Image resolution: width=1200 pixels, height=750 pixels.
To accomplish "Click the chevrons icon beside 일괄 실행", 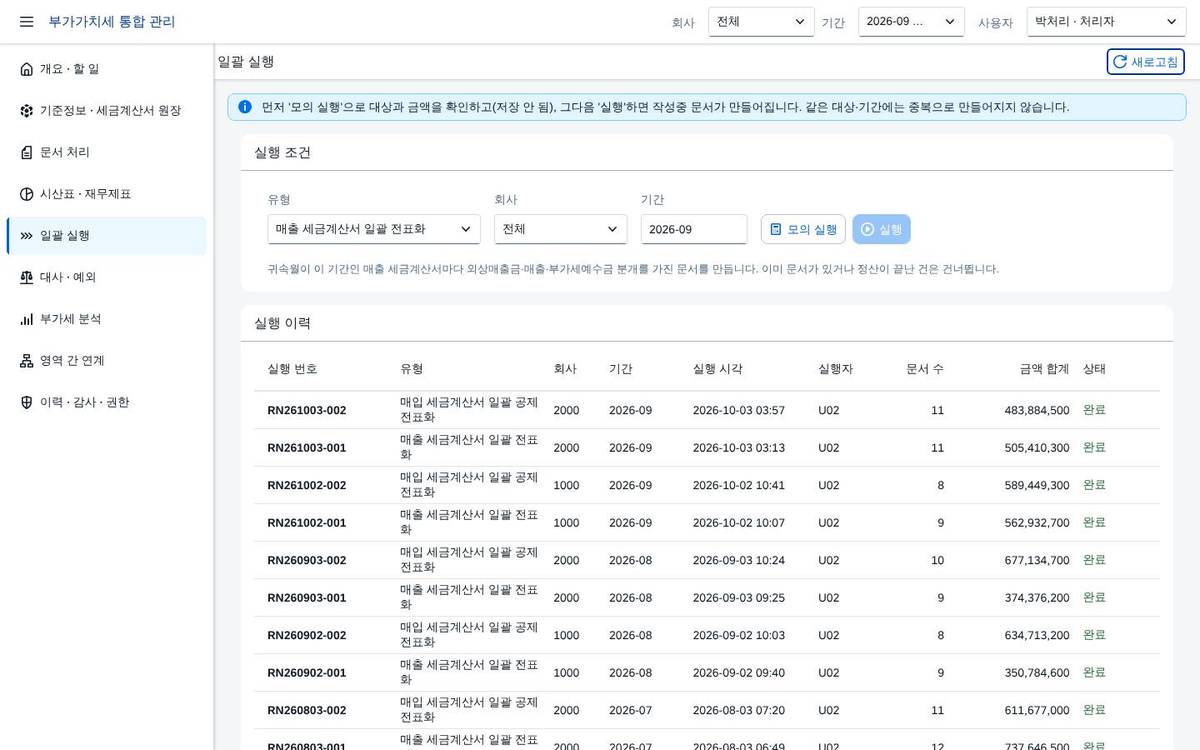I will [x=26, y=236].
